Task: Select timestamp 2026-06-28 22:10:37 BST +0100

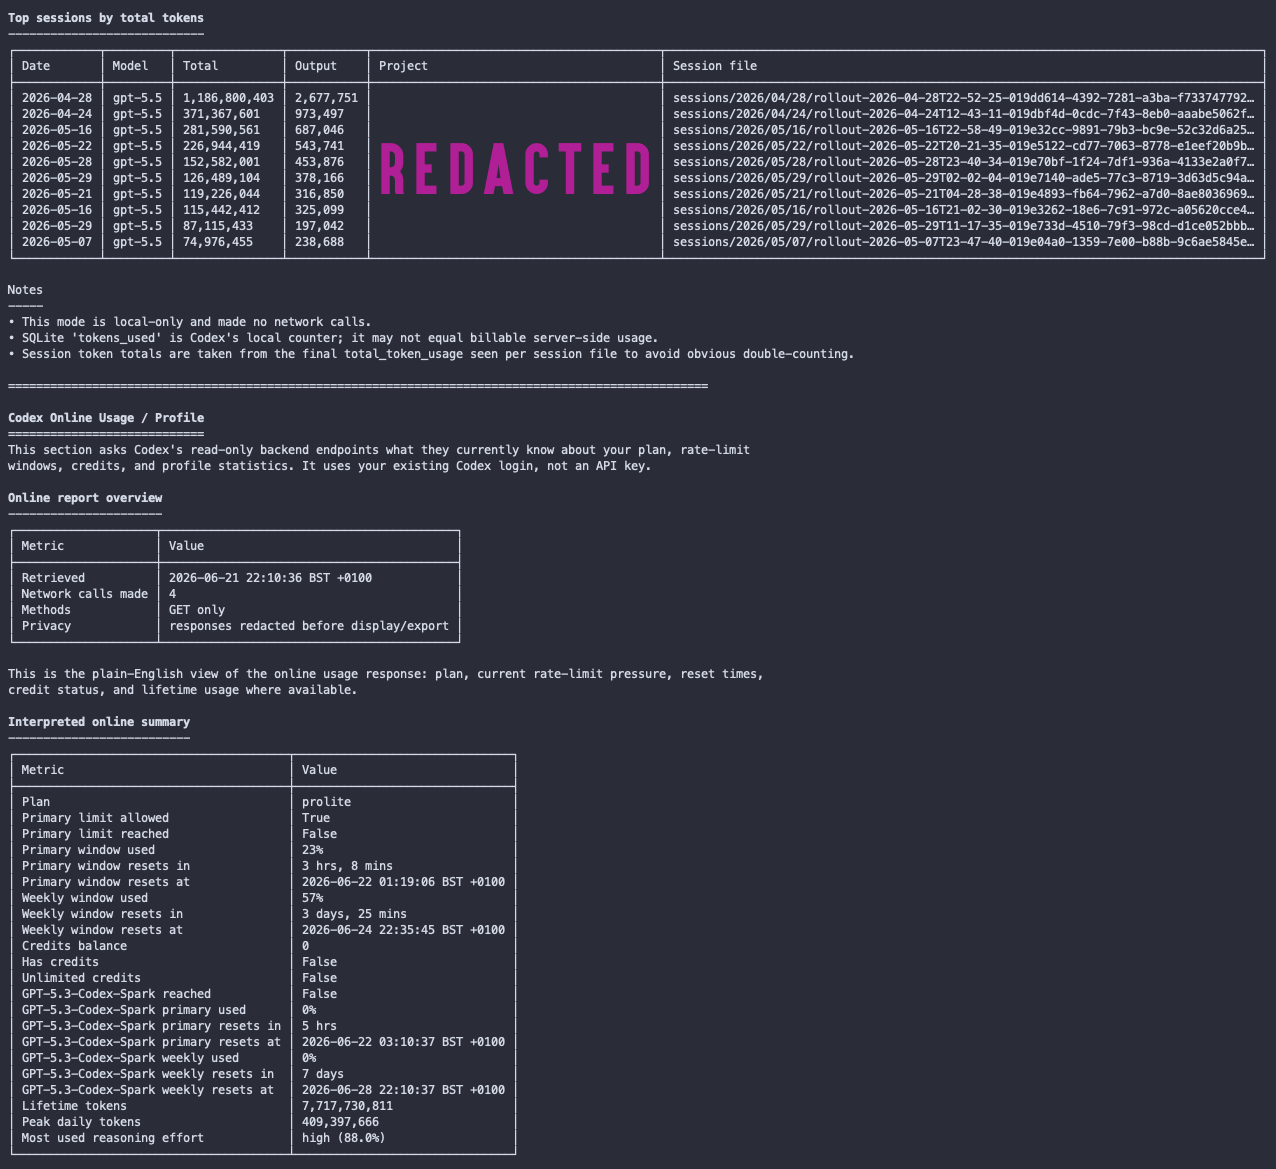Action: pyautogui.click(x=404, y=1090)
